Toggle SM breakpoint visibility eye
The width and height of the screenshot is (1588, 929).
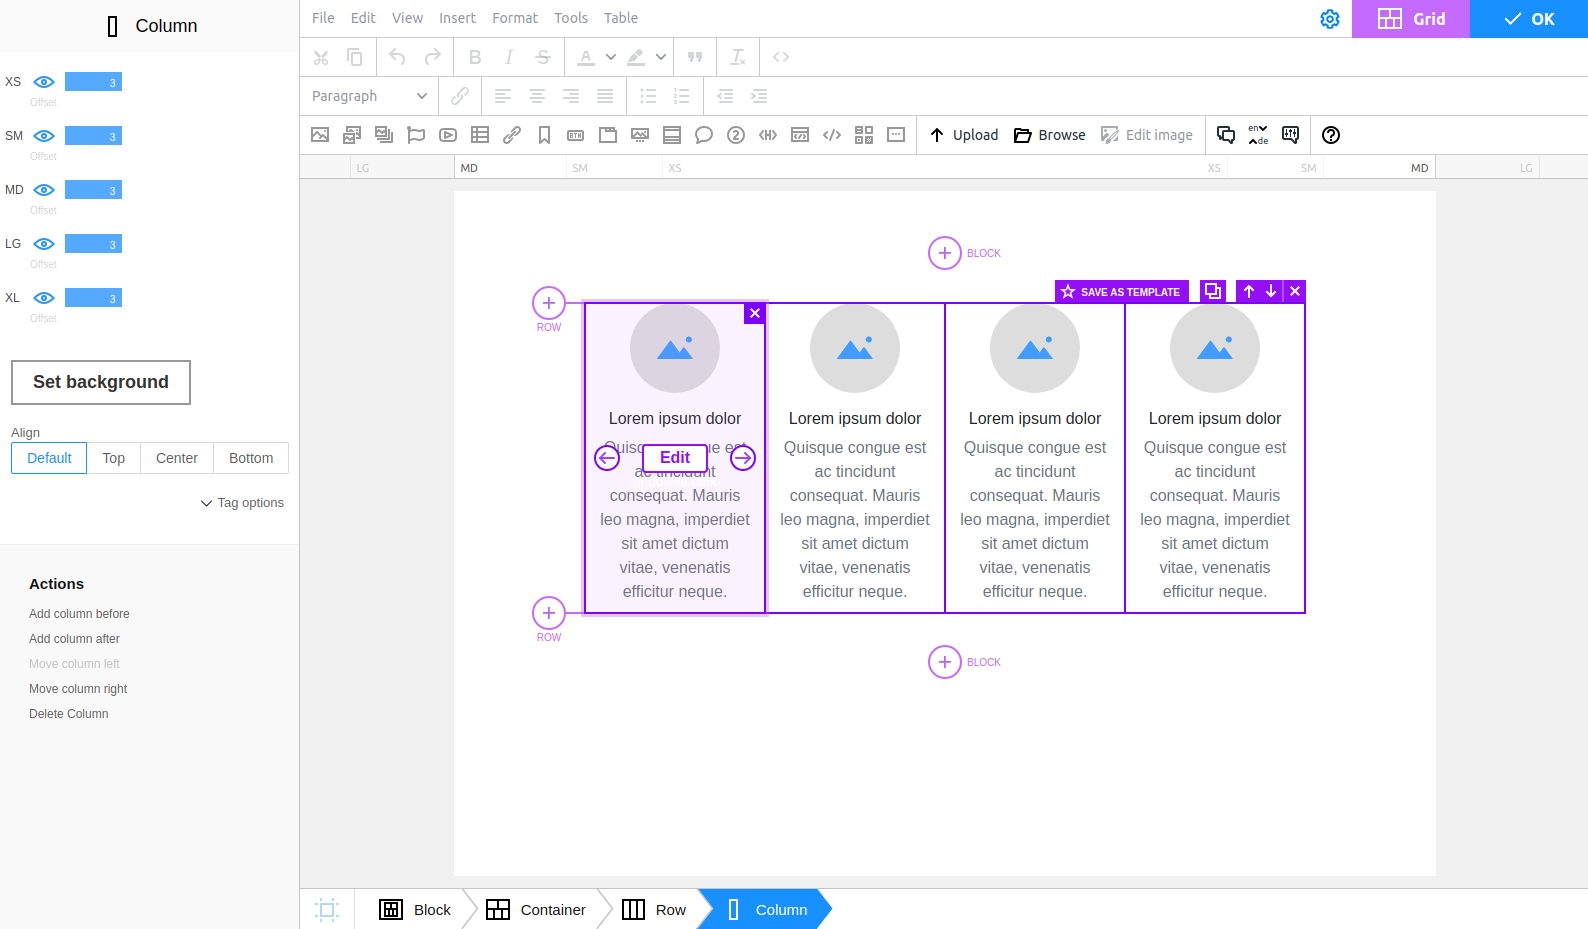point(44,136)
